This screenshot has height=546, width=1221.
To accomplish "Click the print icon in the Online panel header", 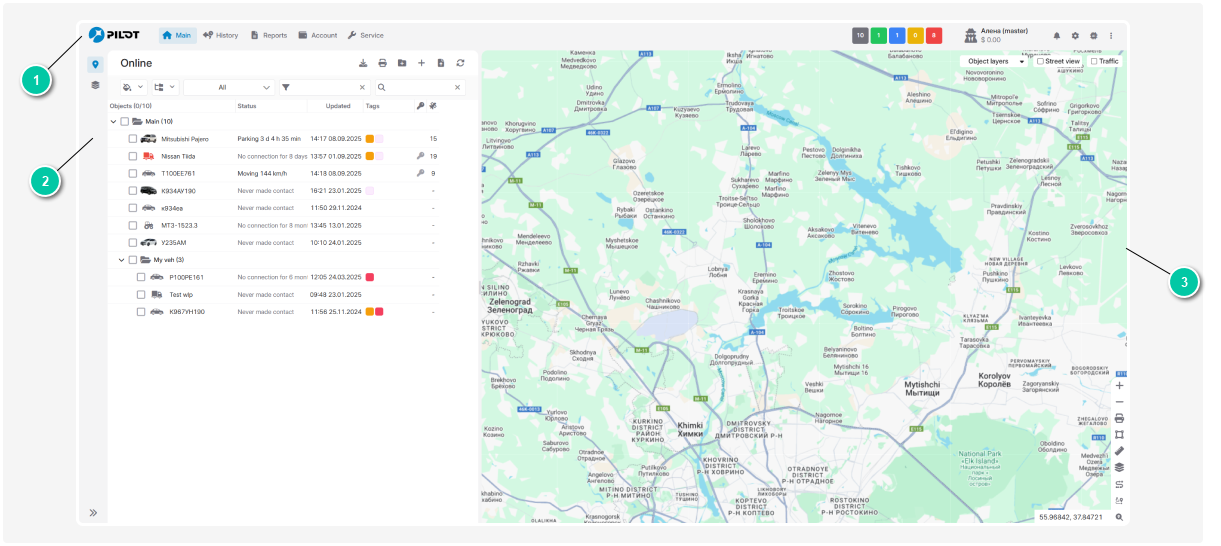I will (382, 63).
